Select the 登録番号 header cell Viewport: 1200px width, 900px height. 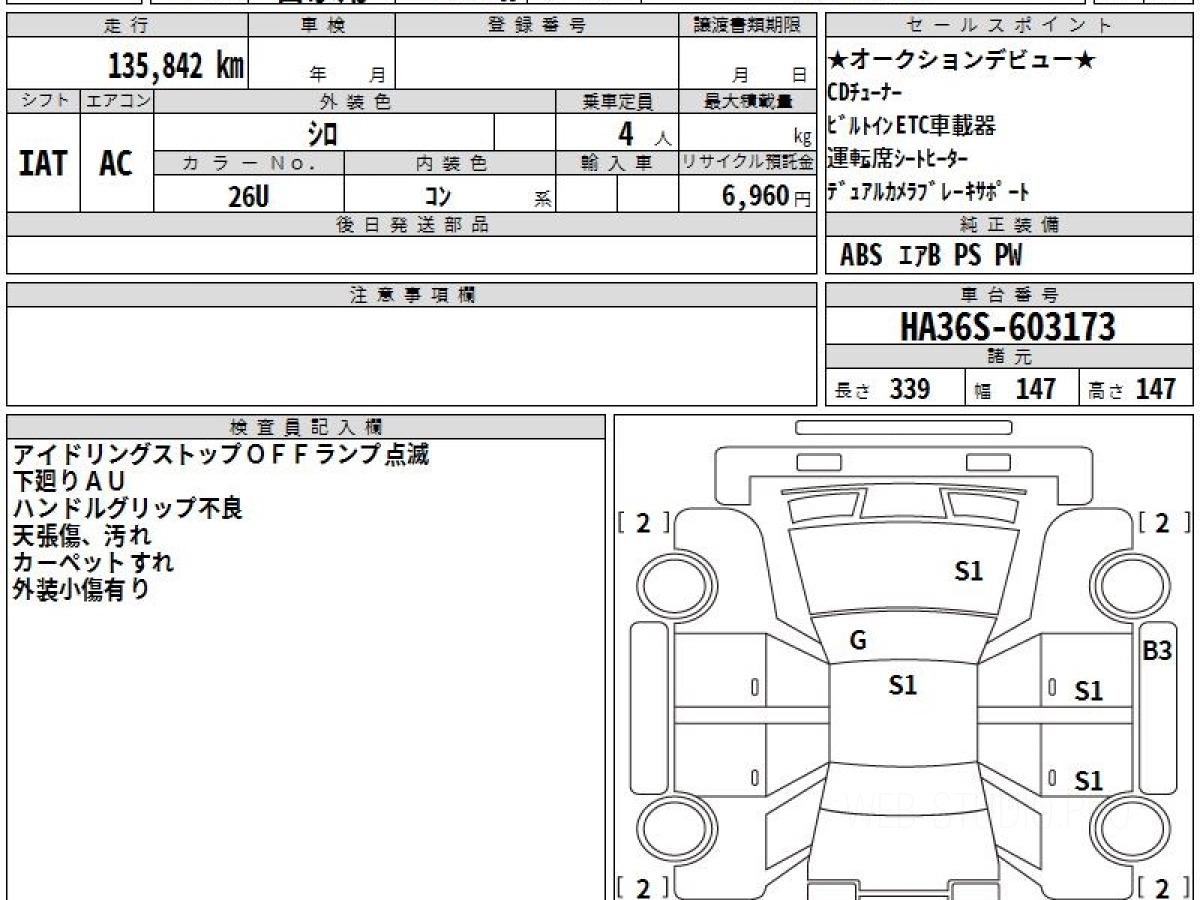537,26
